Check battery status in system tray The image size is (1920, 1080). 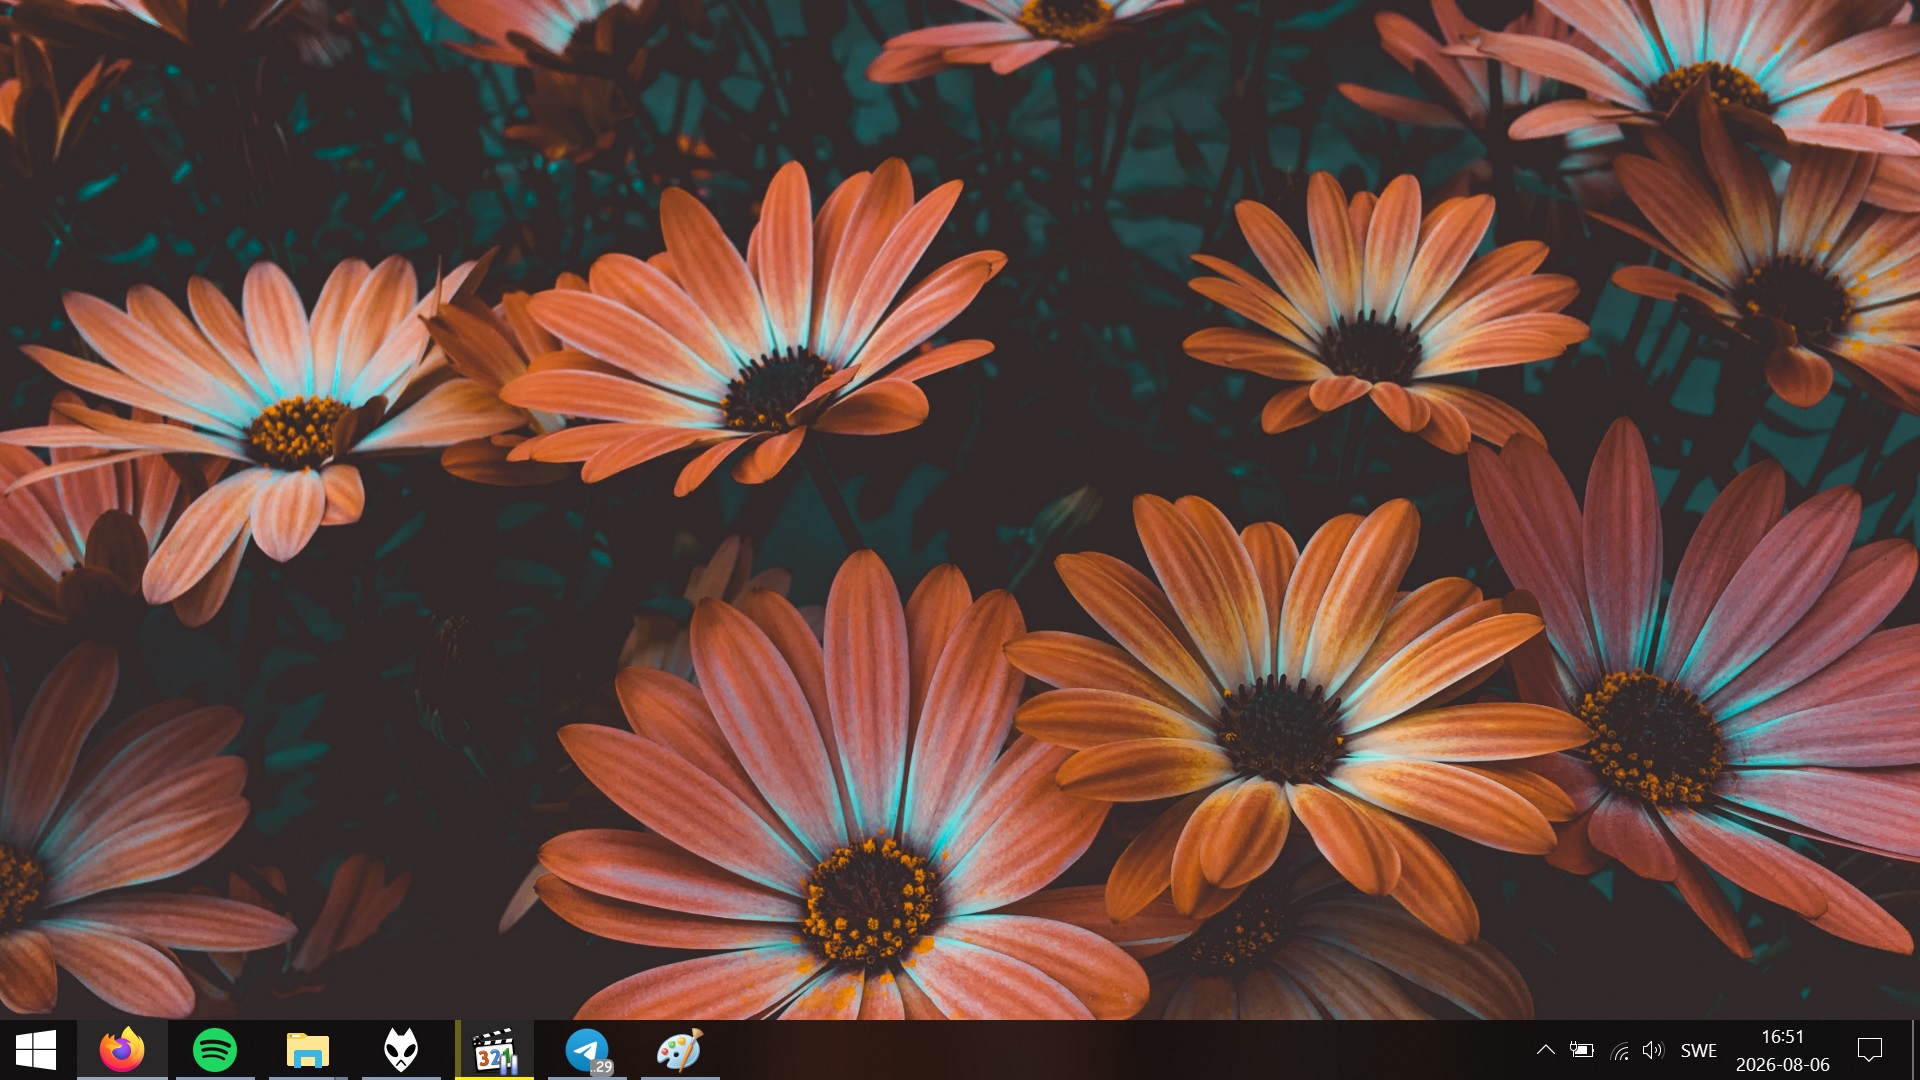(1582, 1050)
